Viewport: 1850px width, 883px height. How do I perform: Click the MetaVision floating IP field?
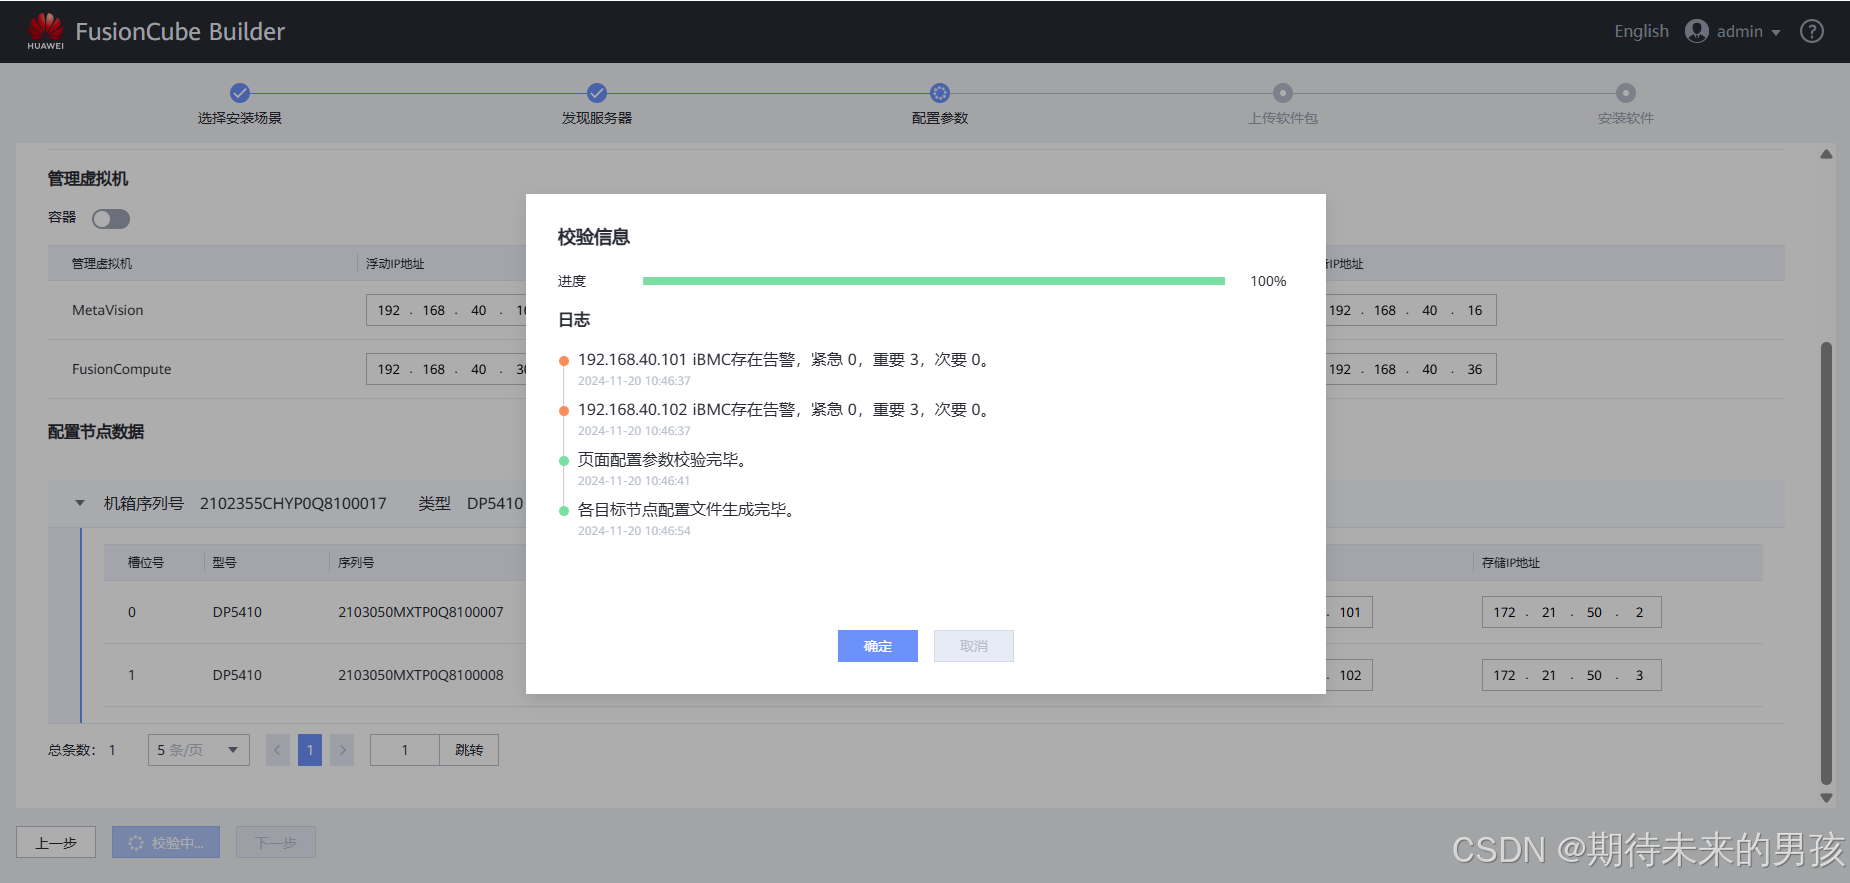pyautogui.click(x=446, y=310)
